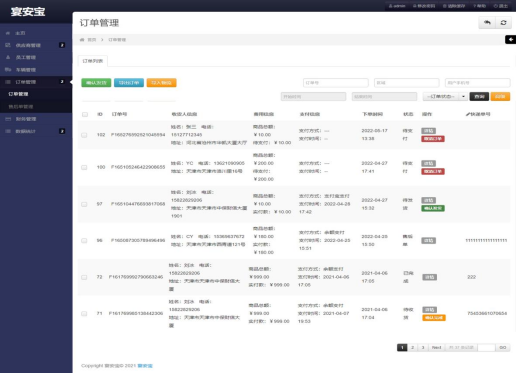Focus the 用户手机号 search input
Viewport: 516px width, 373px height.
477,83
